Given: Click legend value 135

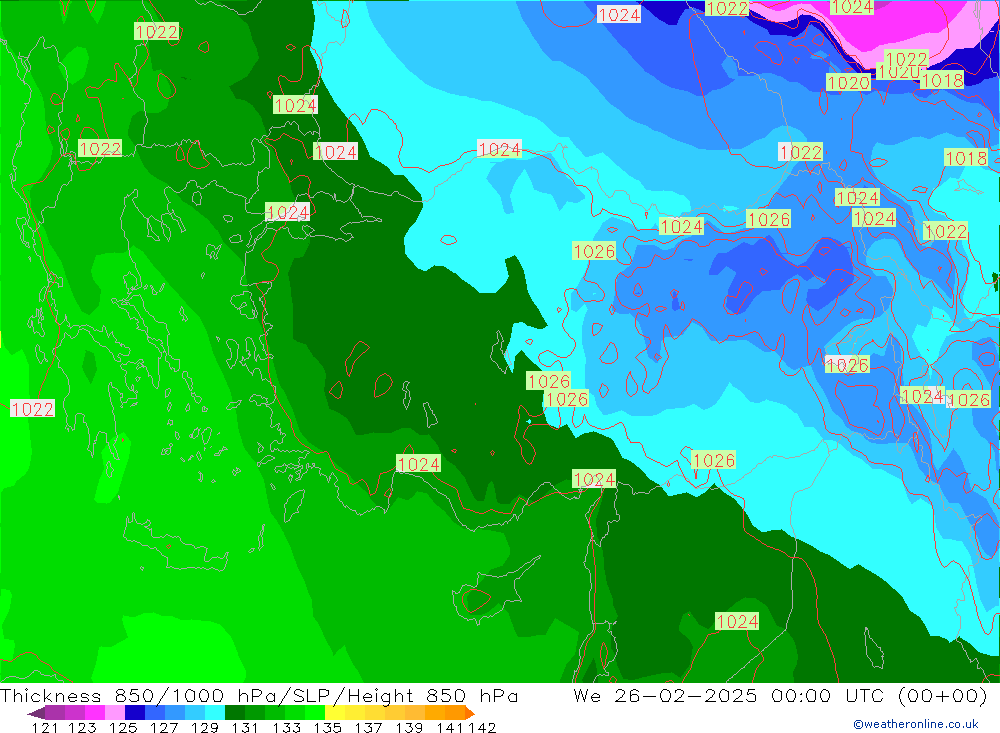Looking at the screenshot, I should click(x=327, y=727).
